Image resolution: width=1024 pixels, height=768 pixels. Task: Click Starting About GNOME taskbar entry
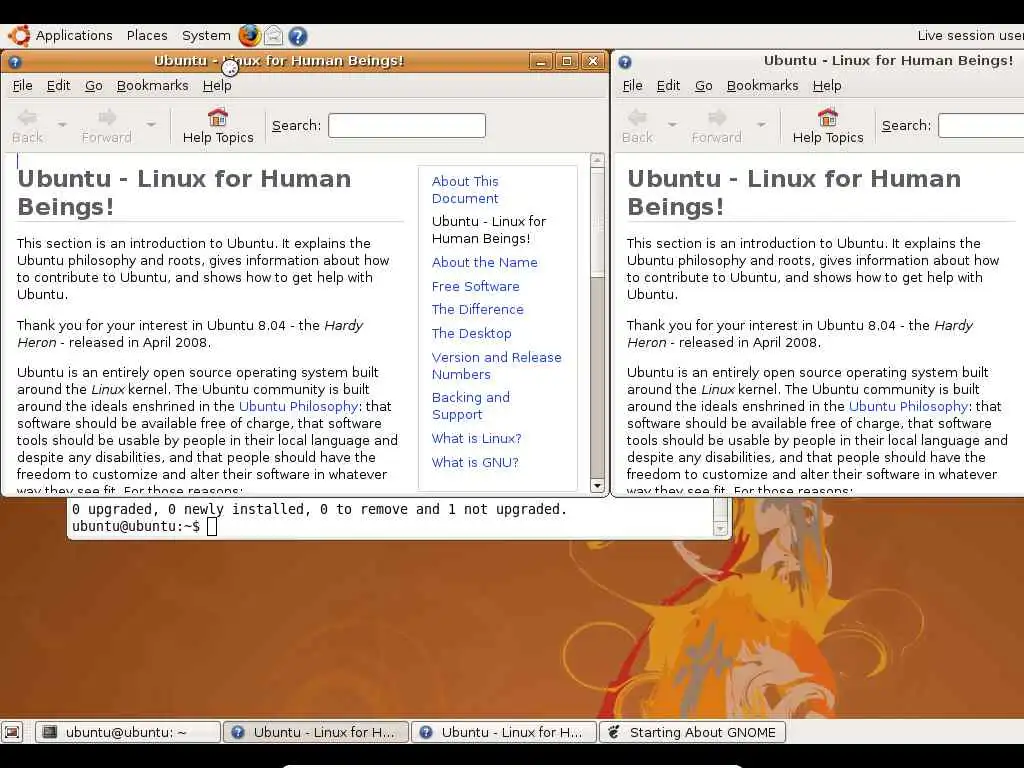692,732
